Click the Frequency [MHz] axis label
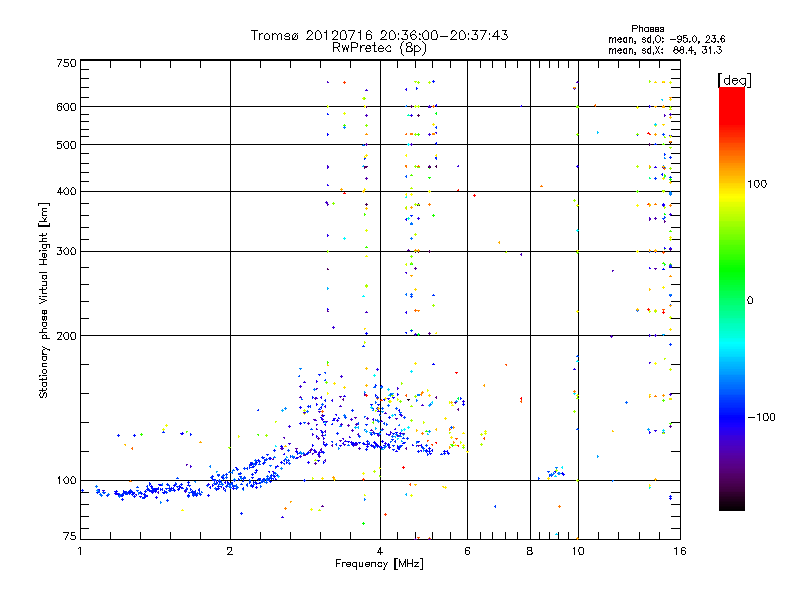800x600 pixels. pos(379,564)
